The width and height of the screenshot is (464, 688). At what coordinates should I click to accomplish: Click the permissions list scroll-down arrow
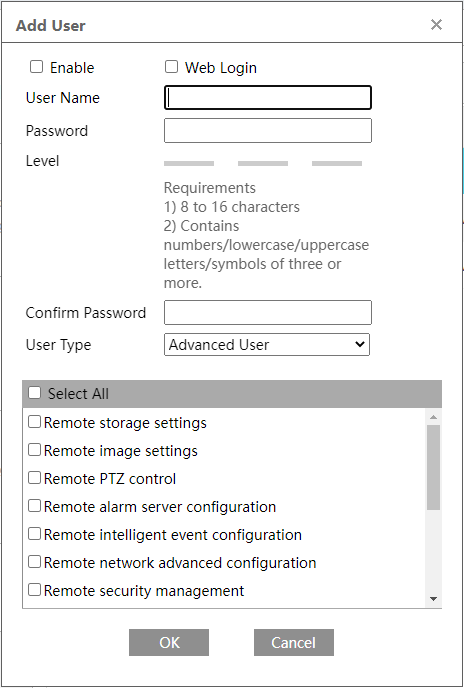click(x=434, y=599)
